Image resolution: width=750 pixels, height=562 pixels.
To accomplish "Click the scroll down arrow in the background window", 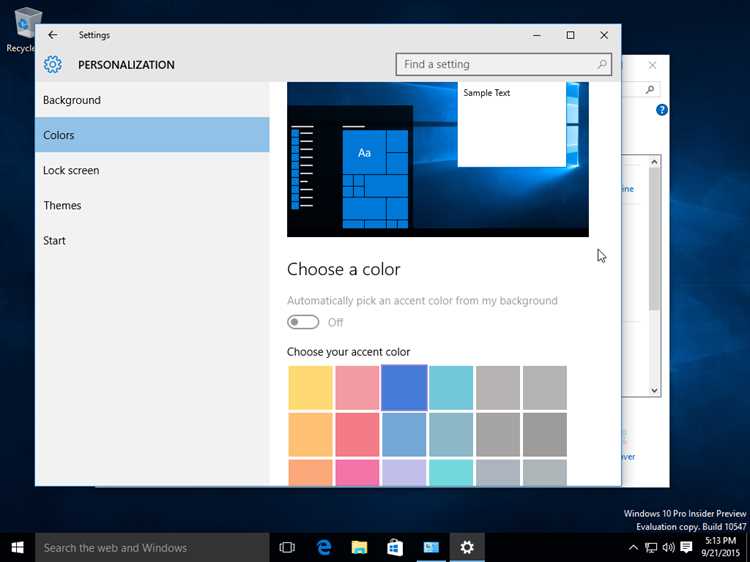I will (x=654, y=390).
